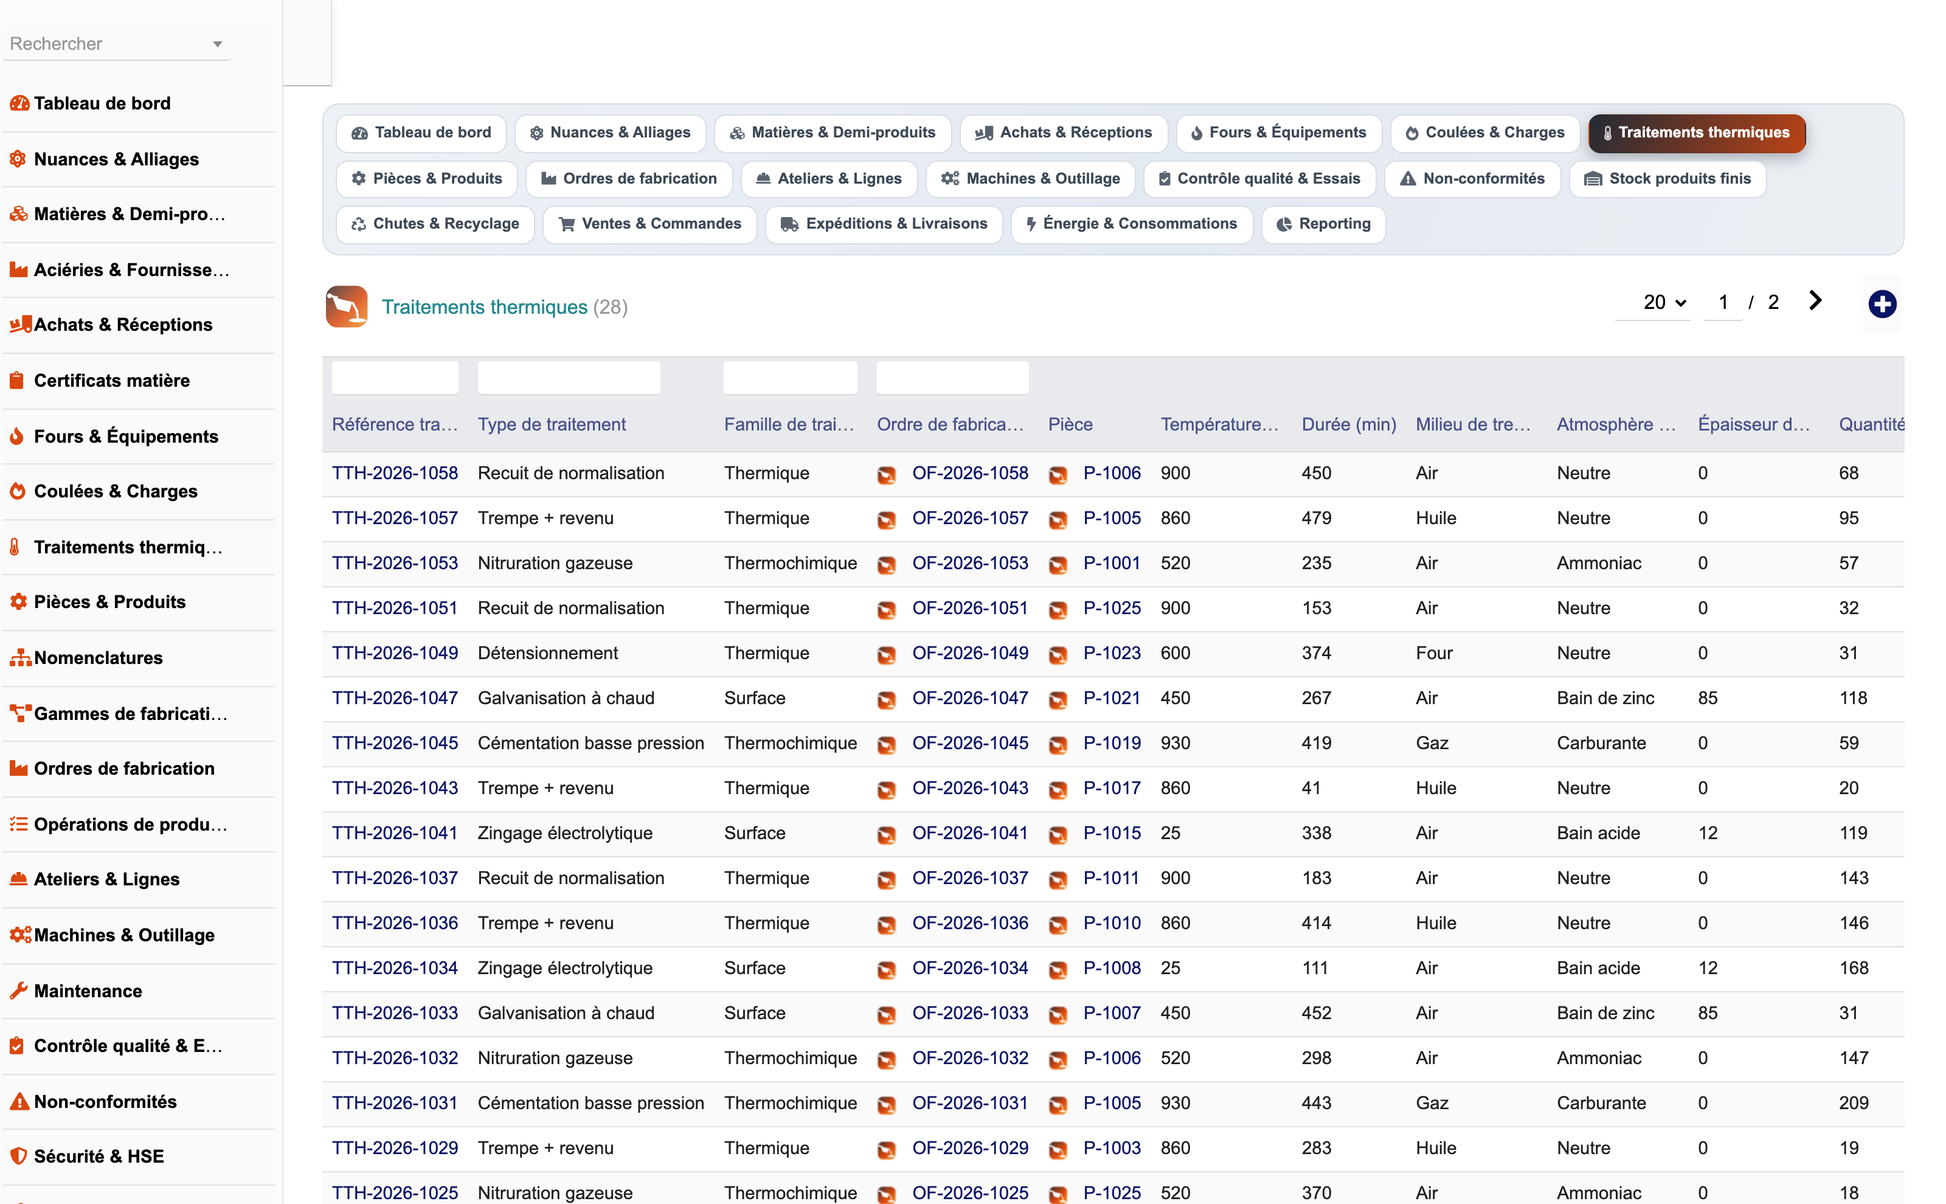Open the Machines & Outillage tab
The height and width of the screenshot is (1204, 1946).
coord(1031,178)
